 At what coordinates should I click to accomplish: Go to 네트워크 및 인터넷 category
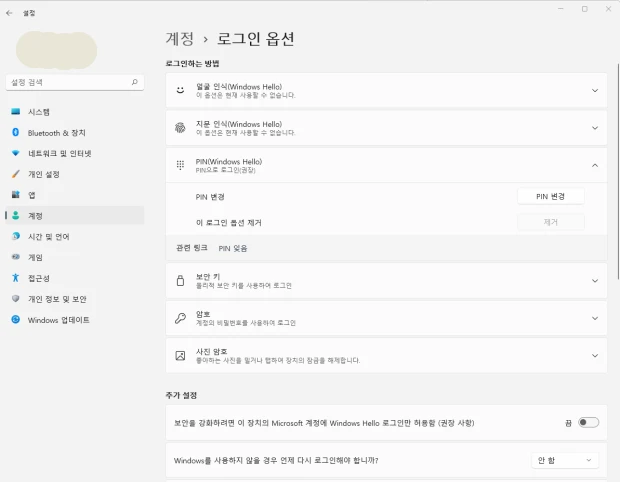(x=75, y=153)
